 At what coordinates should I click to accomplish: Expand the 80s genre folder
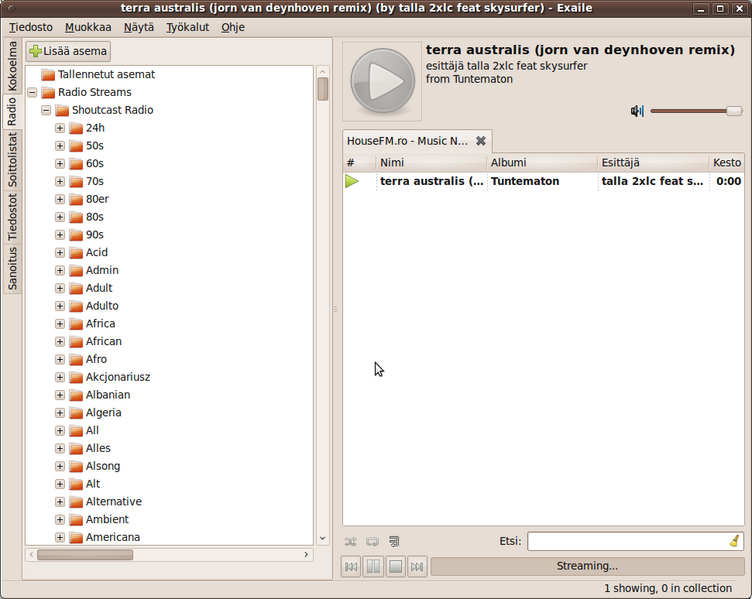tap(60, 217)
